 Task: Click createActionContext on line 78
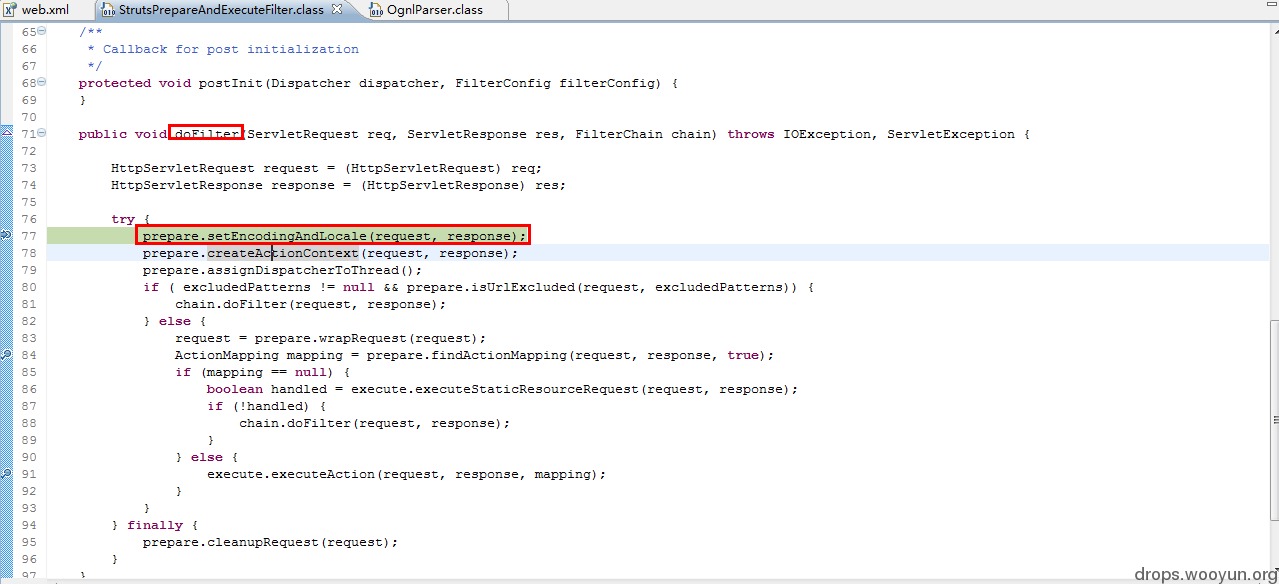282,253
